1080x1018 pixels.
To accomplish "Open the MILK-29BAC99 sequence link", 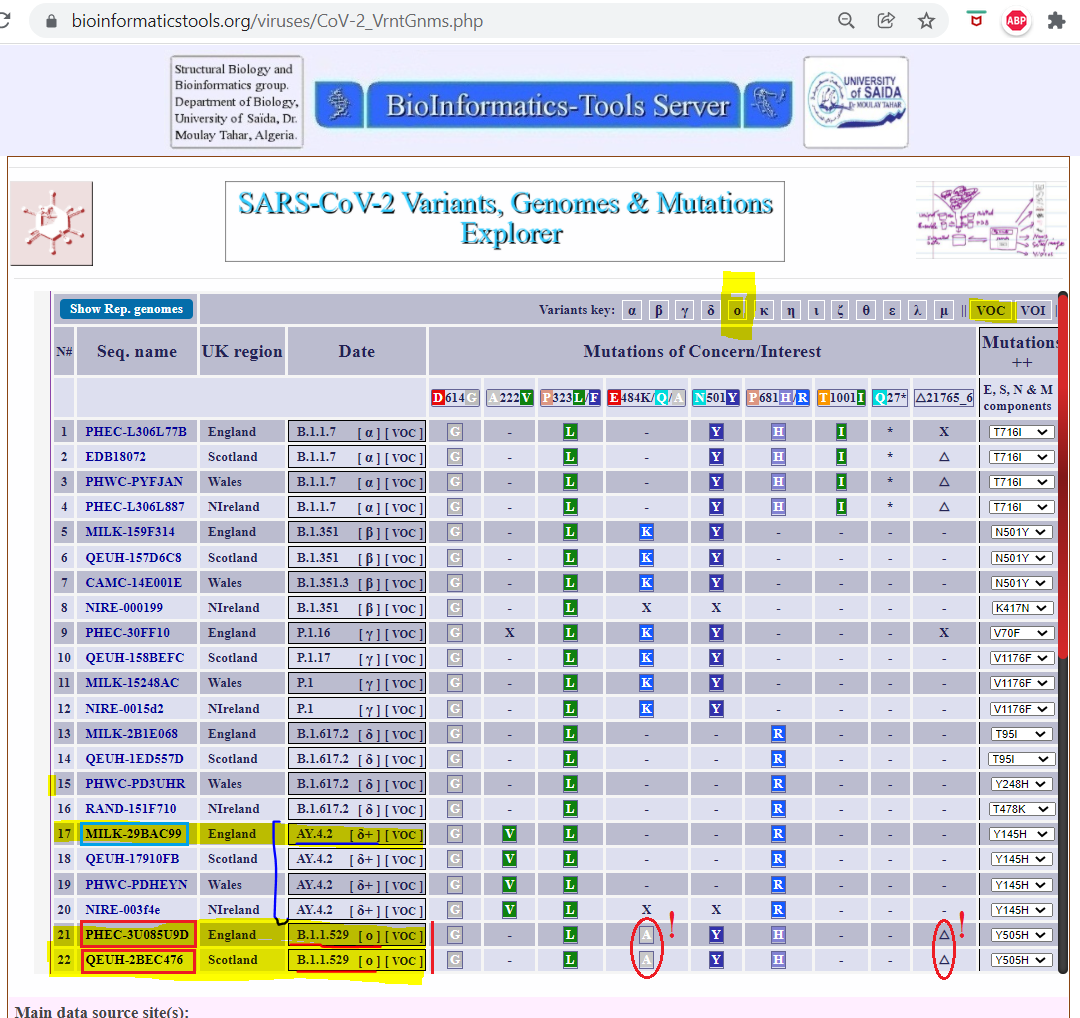I will [x=134, y=834].
